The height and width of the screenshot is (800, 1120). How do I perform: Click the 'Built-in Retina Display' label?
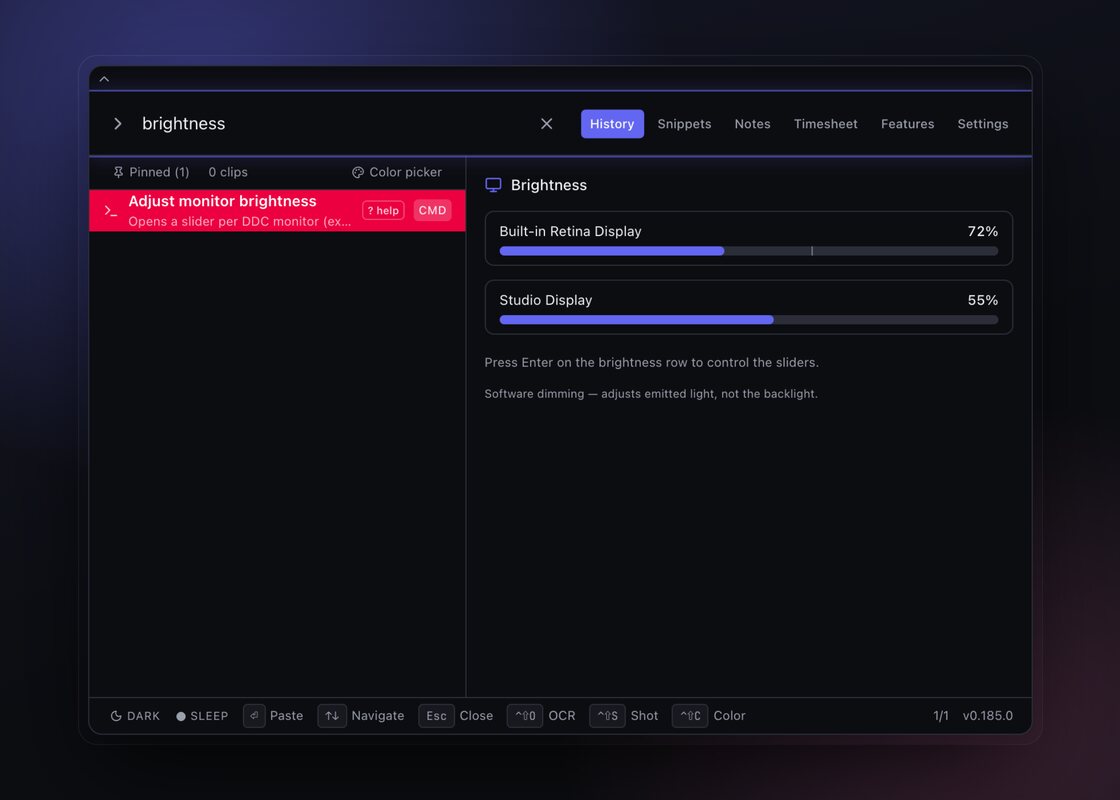pyautogui.click(x=570, y=231)
